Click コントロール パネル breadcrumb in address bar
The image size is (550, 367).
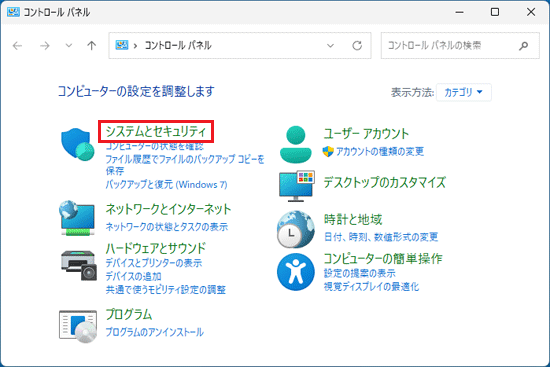(178, 46)
